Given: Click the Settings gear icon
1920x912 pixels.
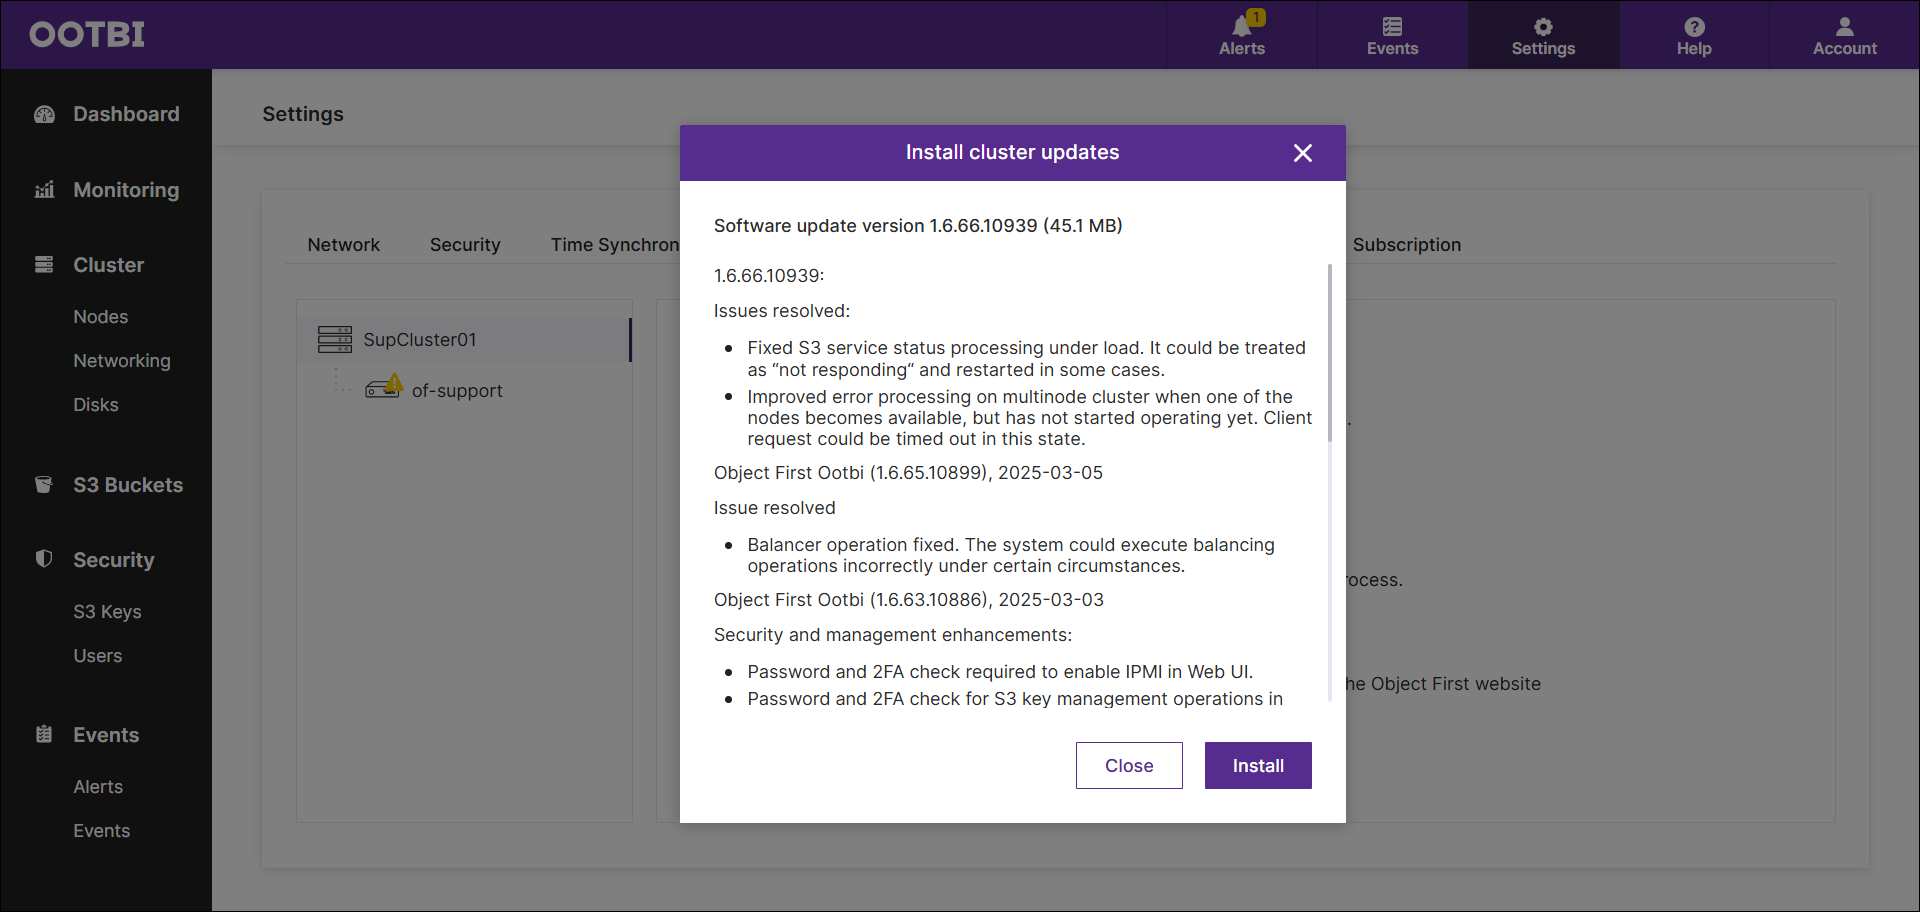Looking at the screenshot, I should (x=1543, y=27).
